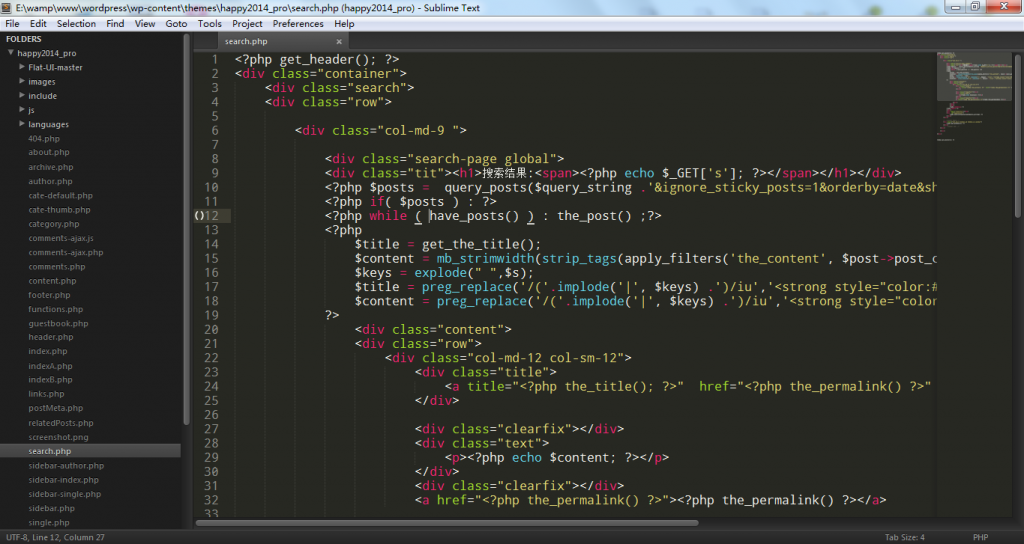Open single.php in sidebar
The height and width of the screenshot is (544, 1024).
[49, 522]
